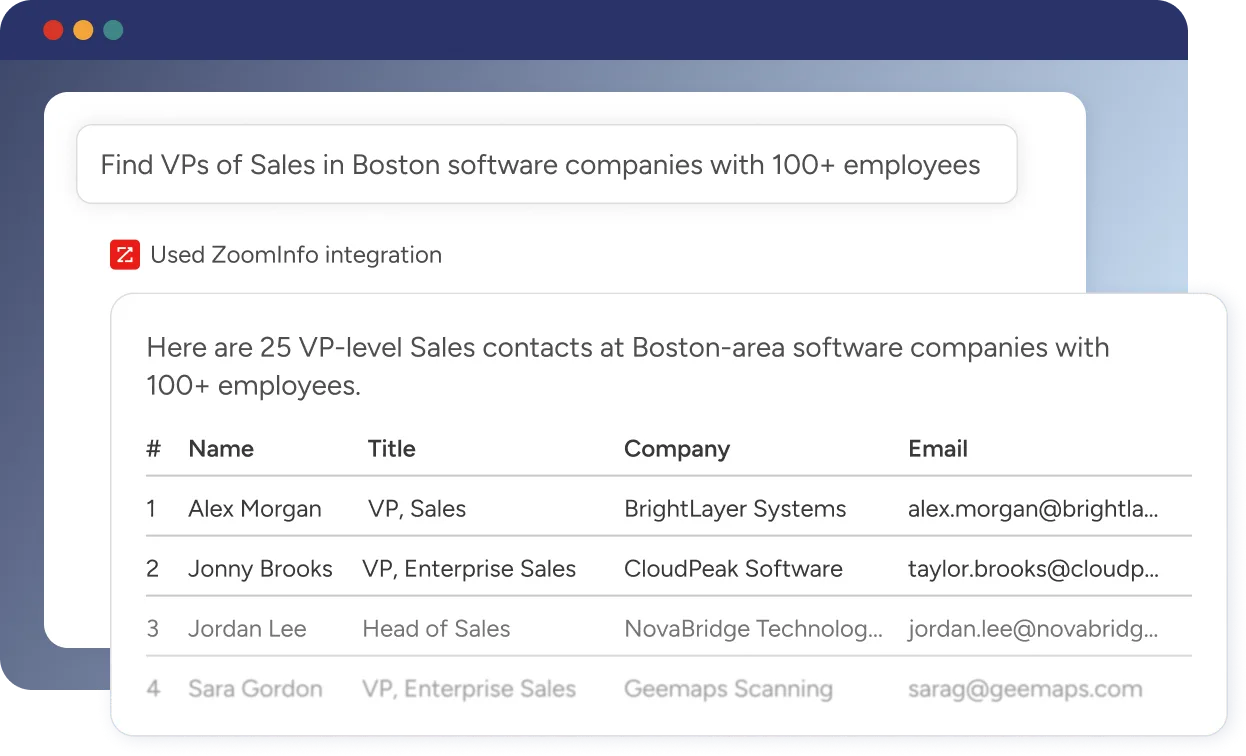Image resolution: width=1246 pixels, height=756 pixels.
Task: Select the result summary paragraph text
Action: coord(628,366)
